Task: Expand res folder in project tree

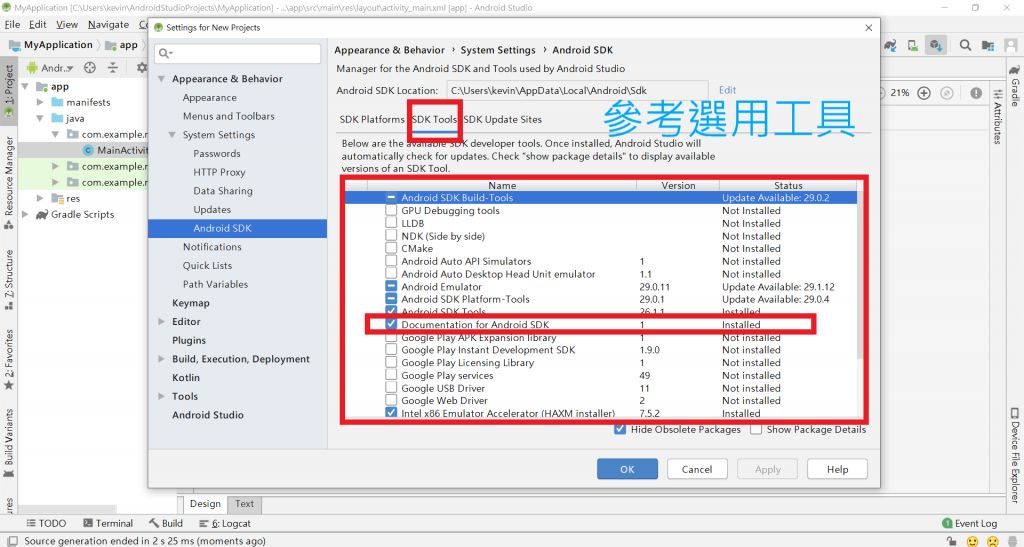Action: (40, 198)
